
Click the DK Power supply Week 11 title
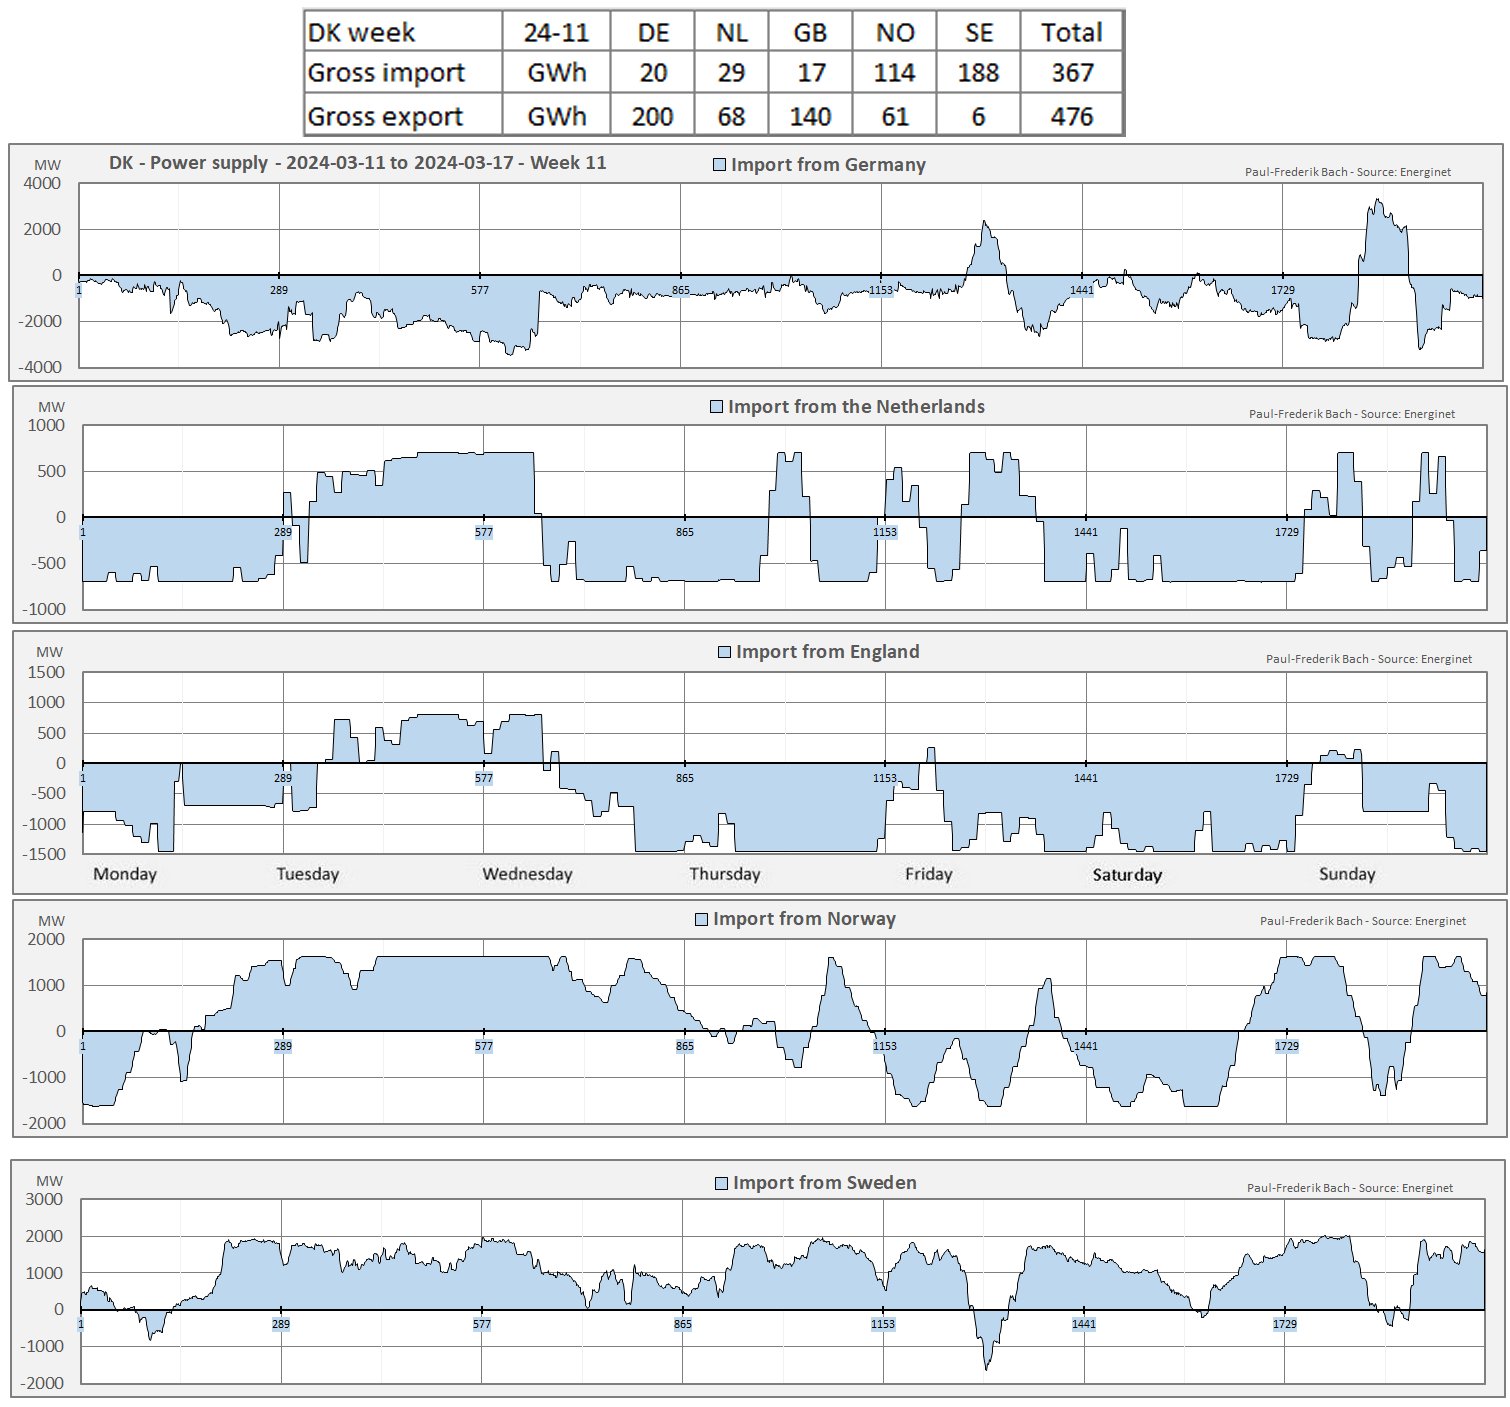pos(357,163)
